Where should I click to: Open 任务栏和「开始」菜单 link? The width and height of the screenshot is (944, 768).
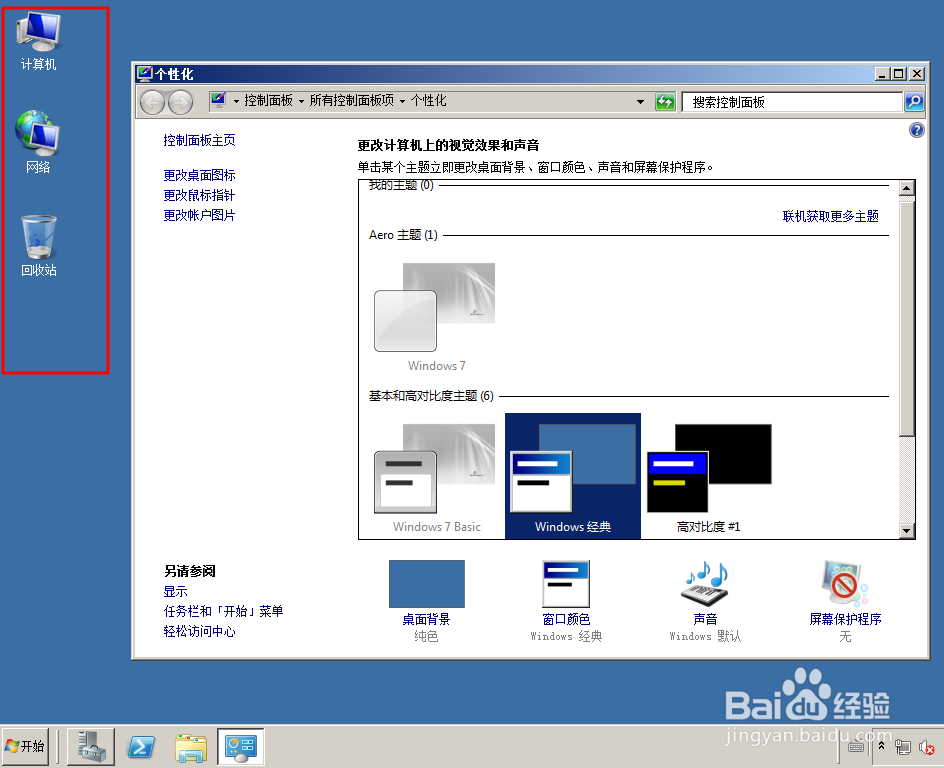coord(223,612)
